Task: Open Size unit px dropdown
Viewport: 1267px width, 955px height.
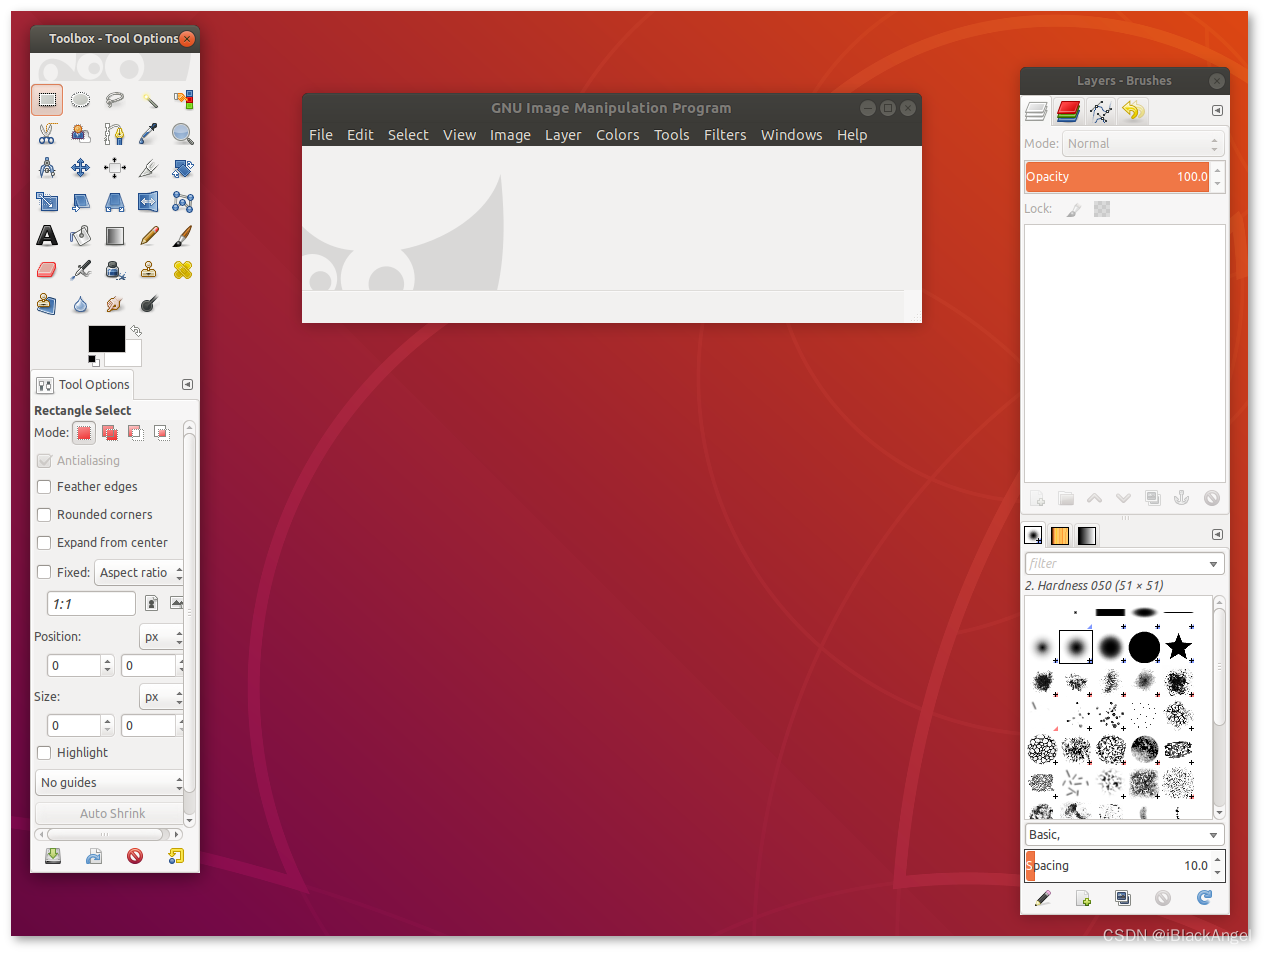Action: point(162,697)
